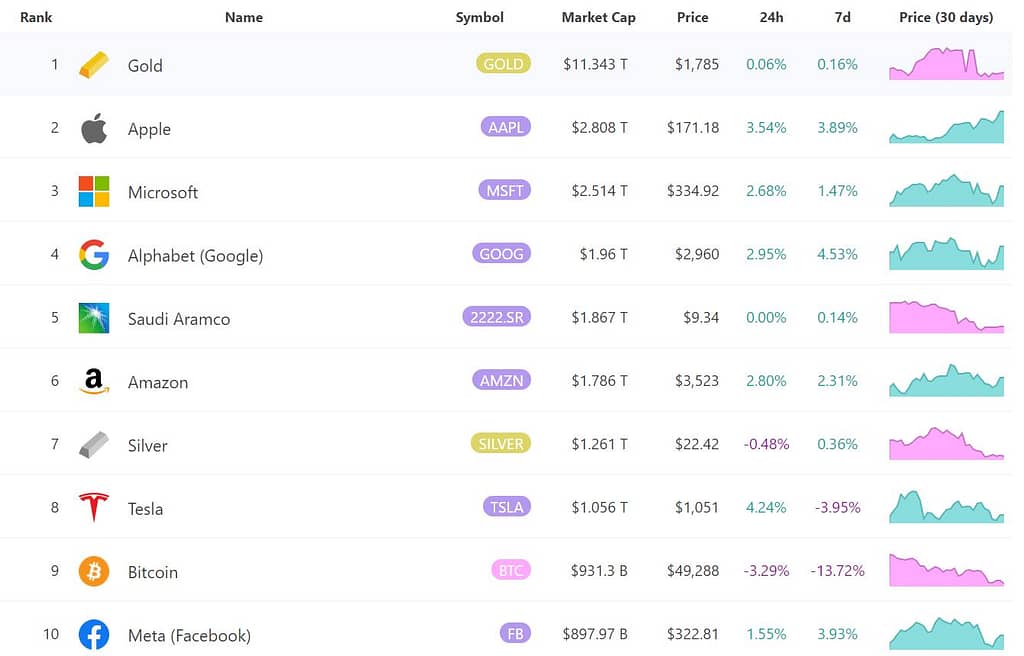The height and width of the screenshot is (656, 1024).
Task: Click the 2222.SR symbol badge
Action: [497, 317]
